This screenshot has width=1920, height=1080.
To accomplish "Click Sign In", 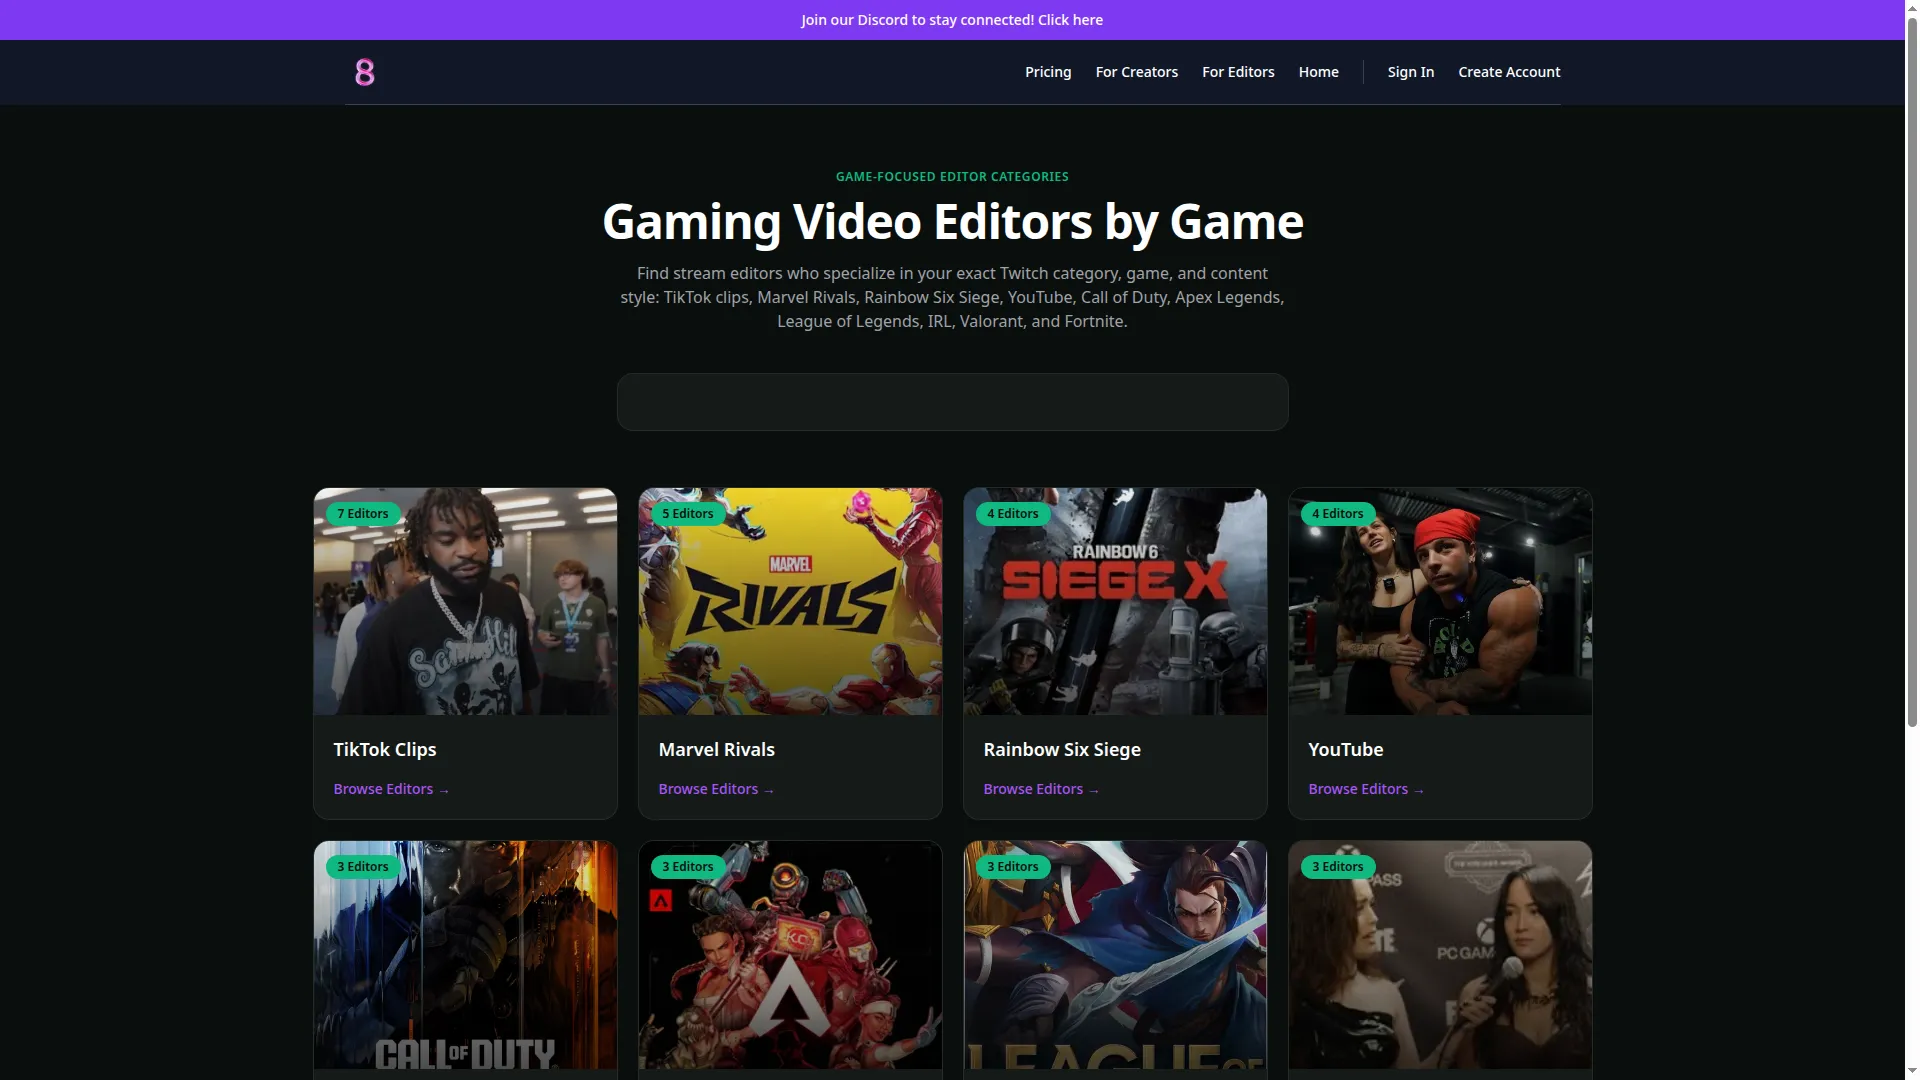I will pyautogui.click(x=1411, y=72).
